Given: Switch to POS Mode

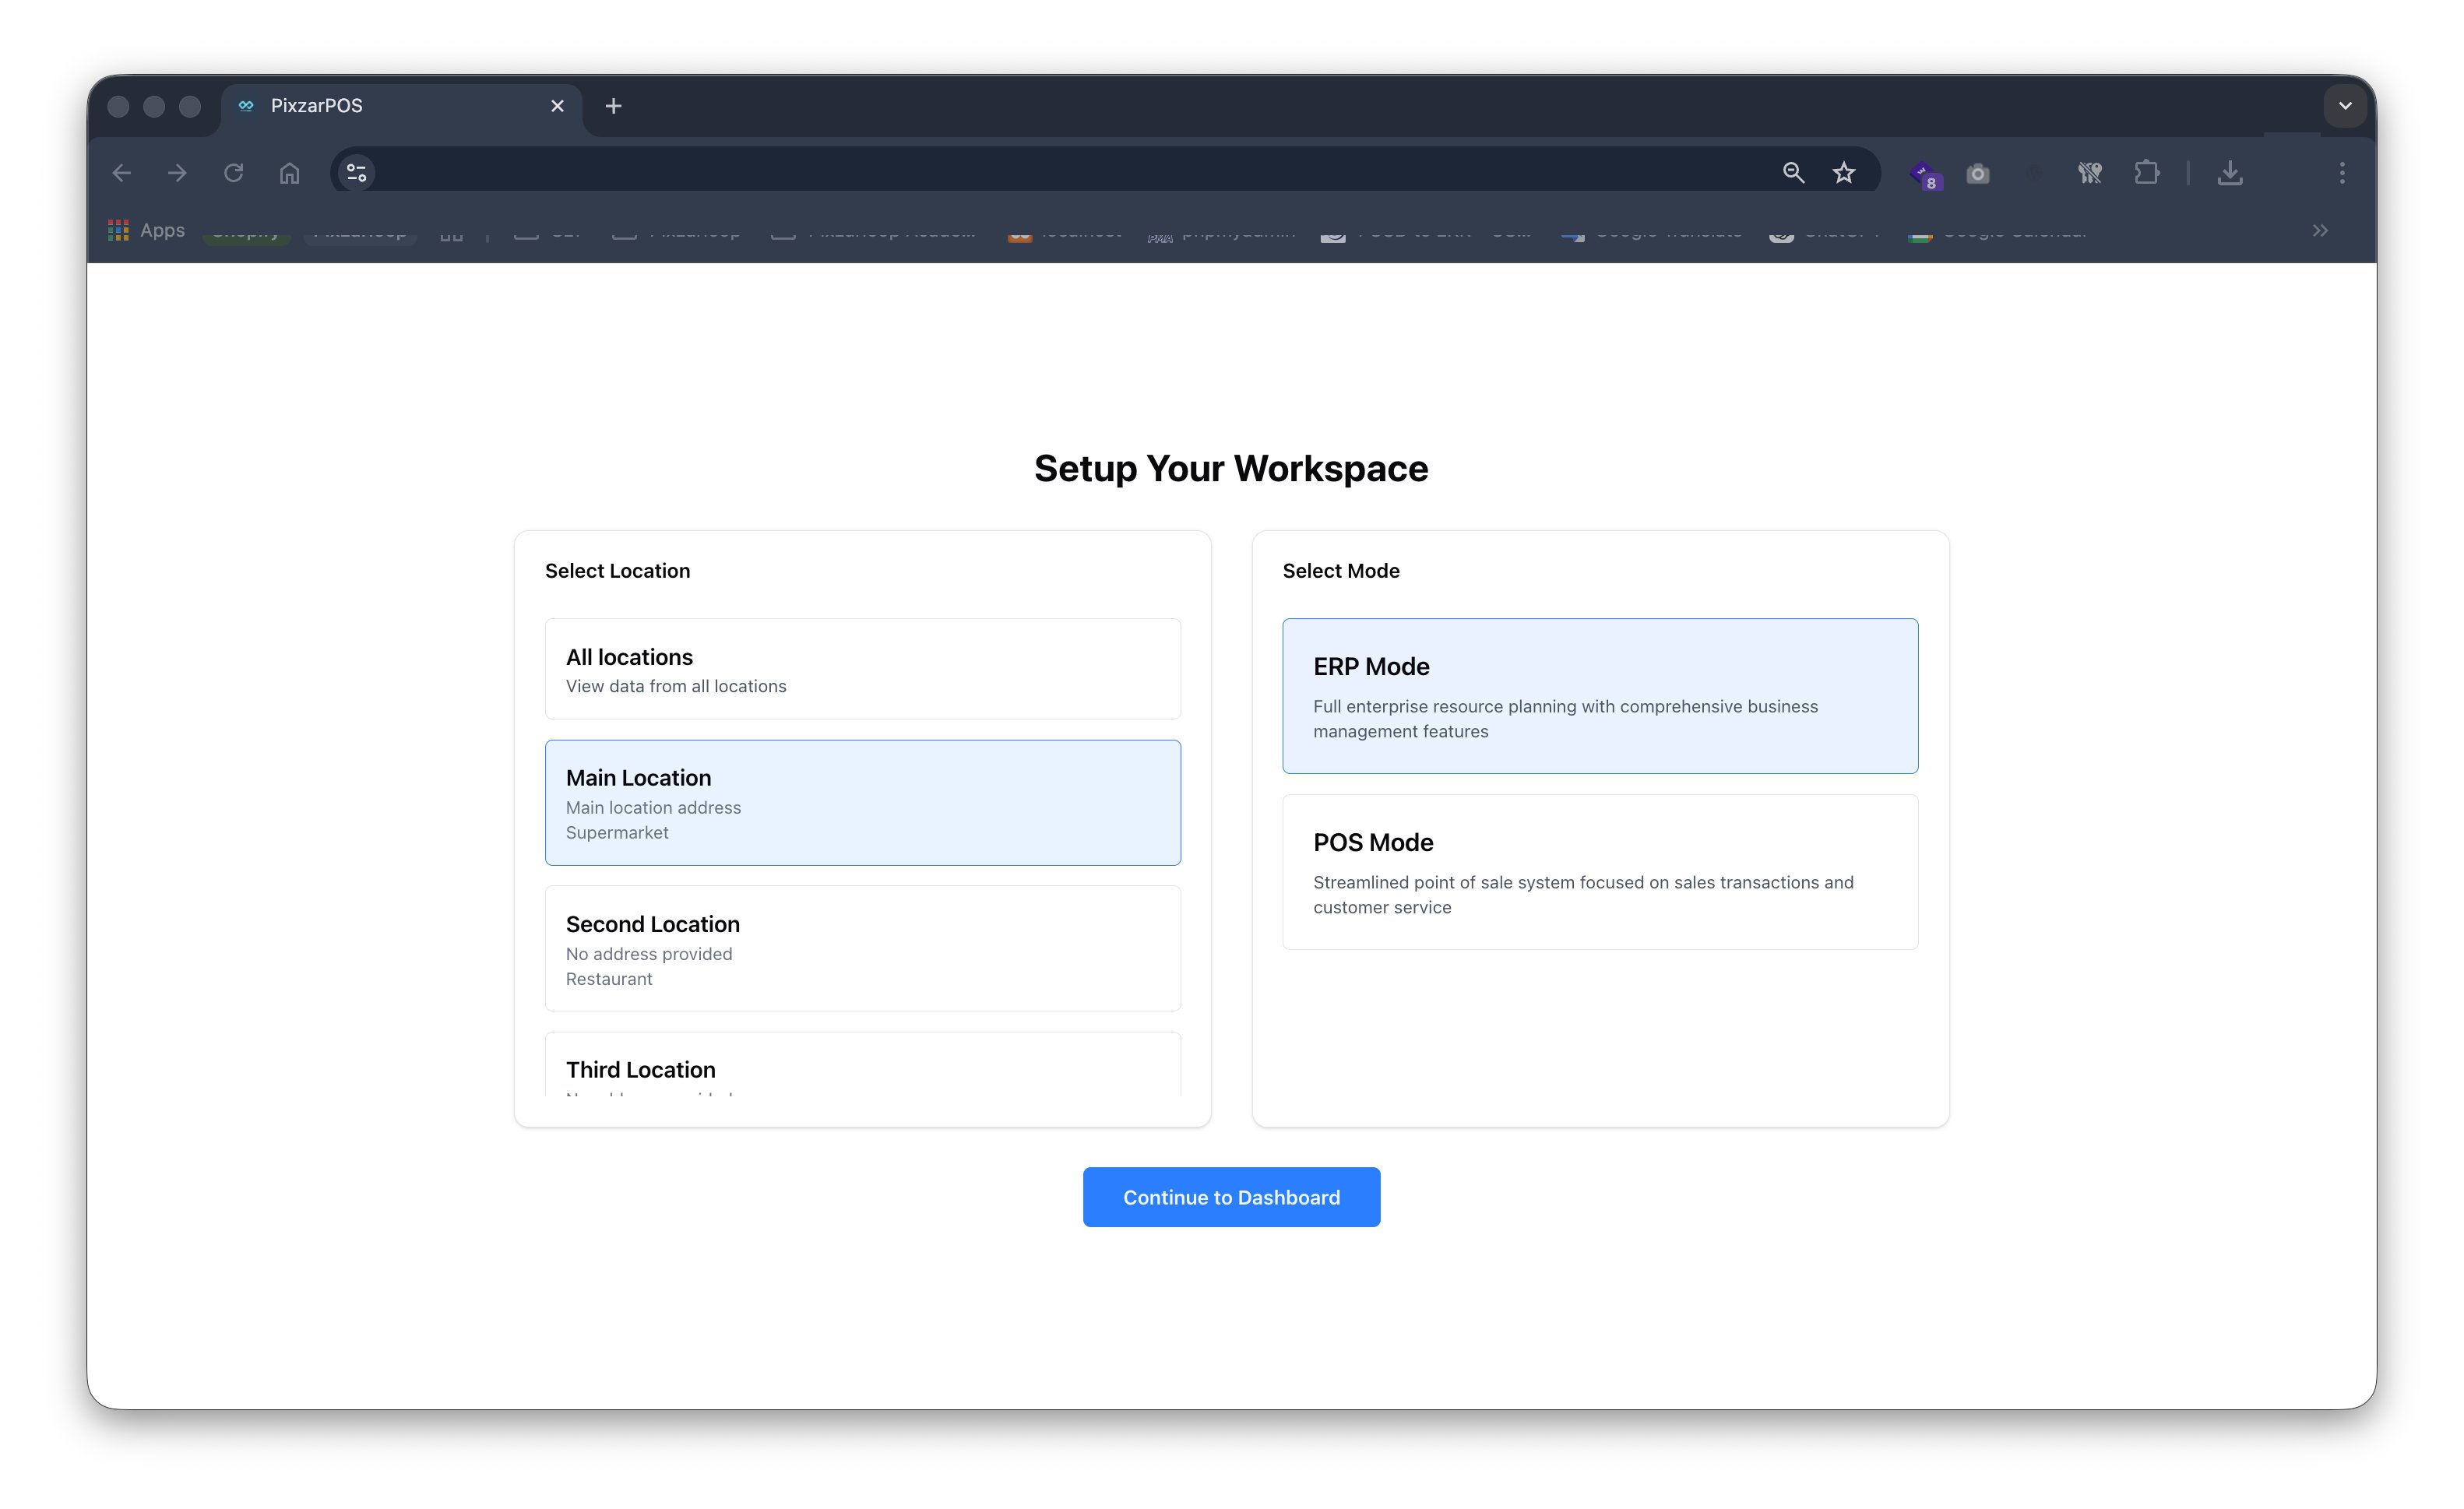Looking at the screenshot, I should tap(1599, 872).
